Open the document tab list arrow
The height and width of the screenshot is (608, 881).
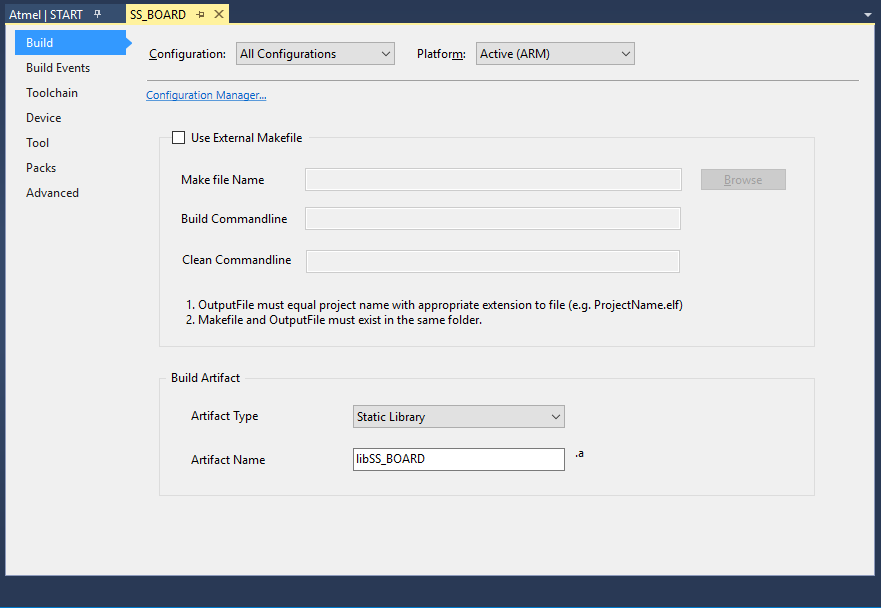(866, 16)
